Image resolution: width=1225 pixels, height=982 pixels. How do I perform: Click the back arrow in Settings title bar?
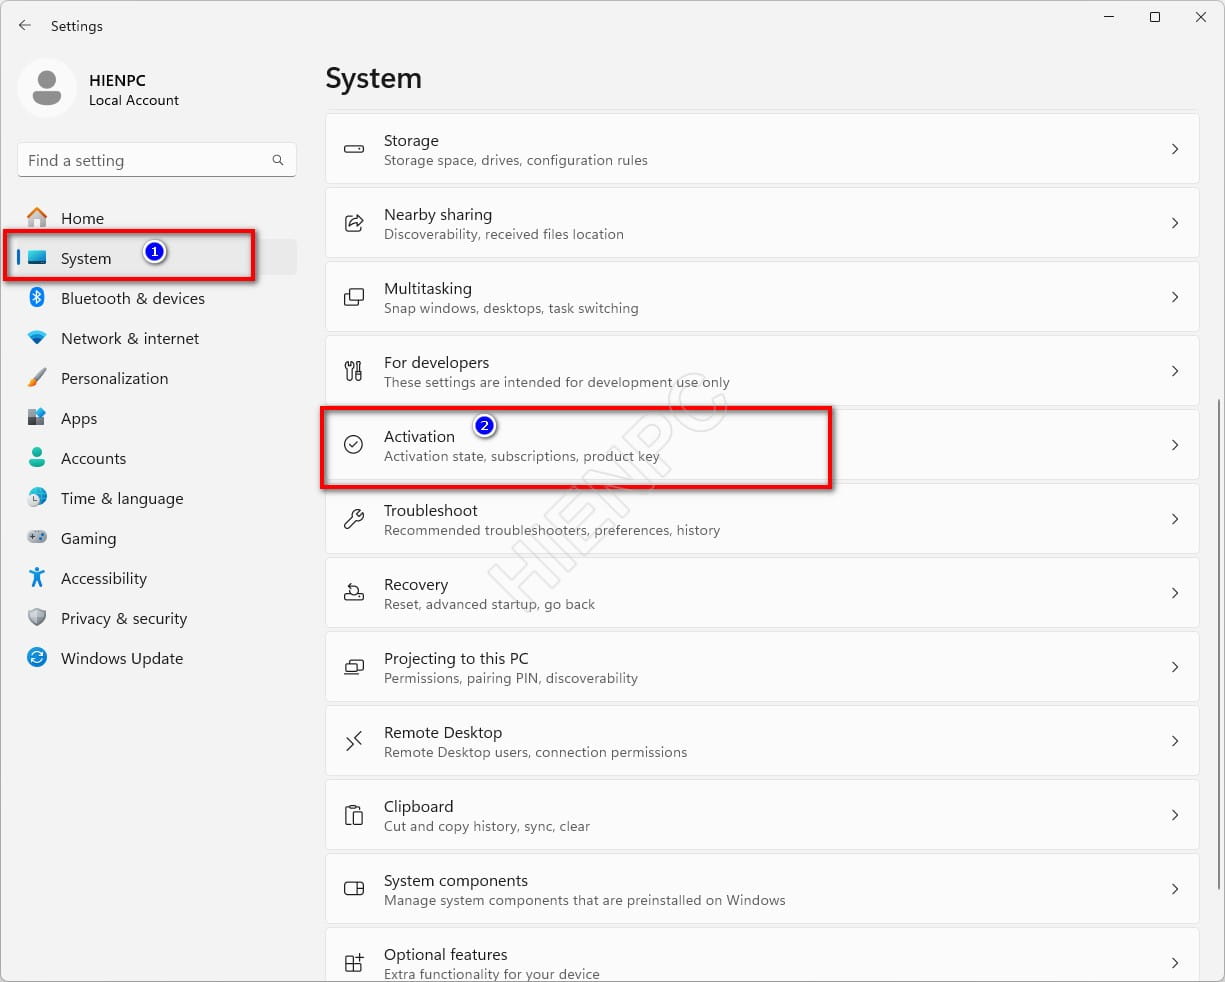coord(25,25)
